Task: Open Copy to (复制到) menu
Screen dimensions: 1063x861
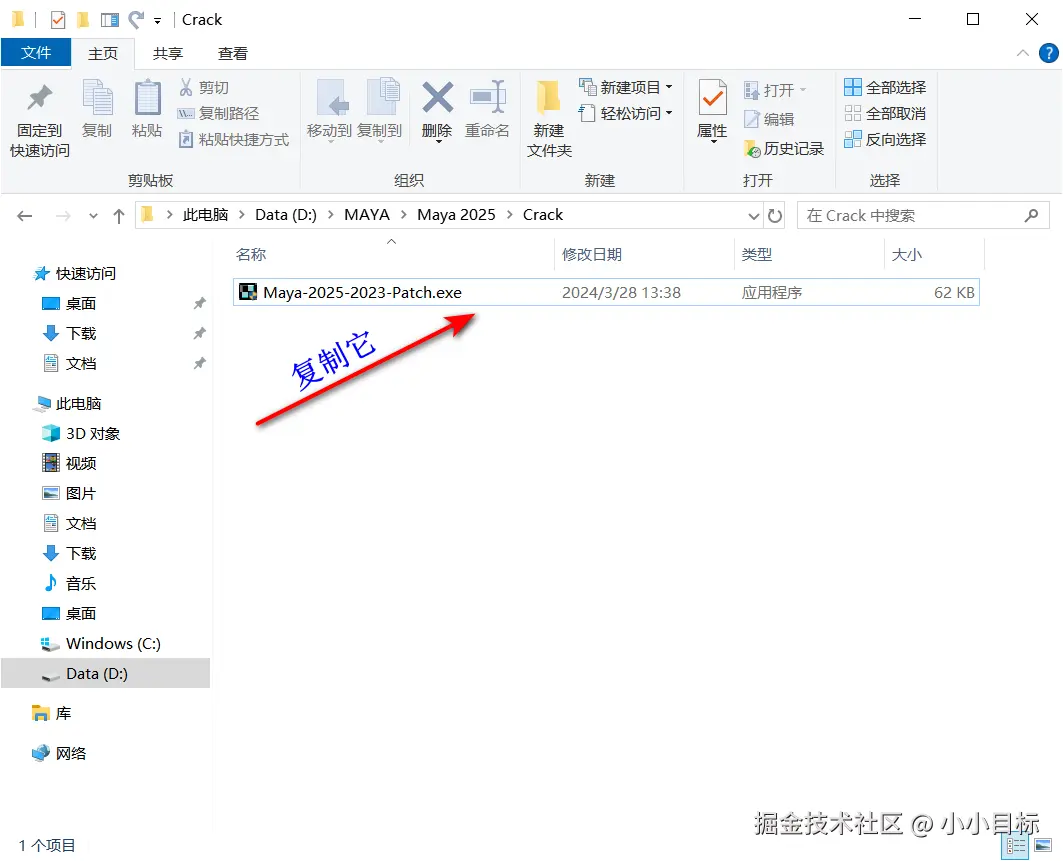Action: point(380,111)
